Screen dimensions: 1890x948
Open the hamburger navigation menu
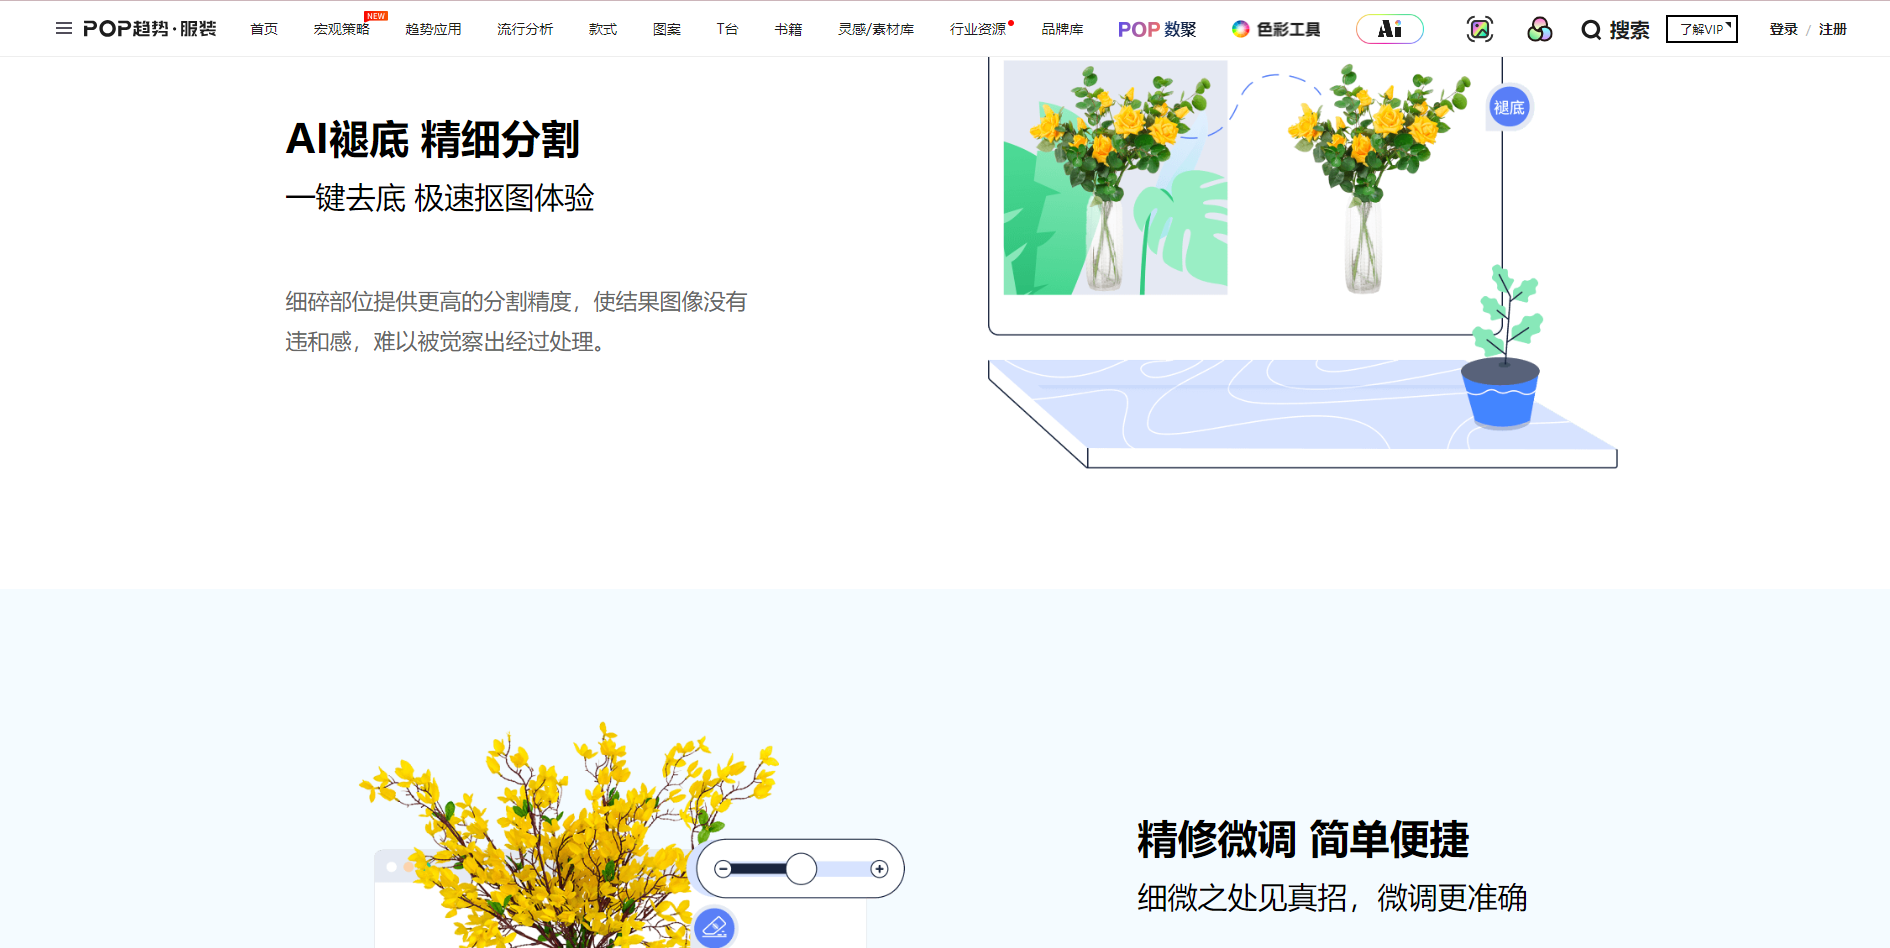[x=63, y=28]
